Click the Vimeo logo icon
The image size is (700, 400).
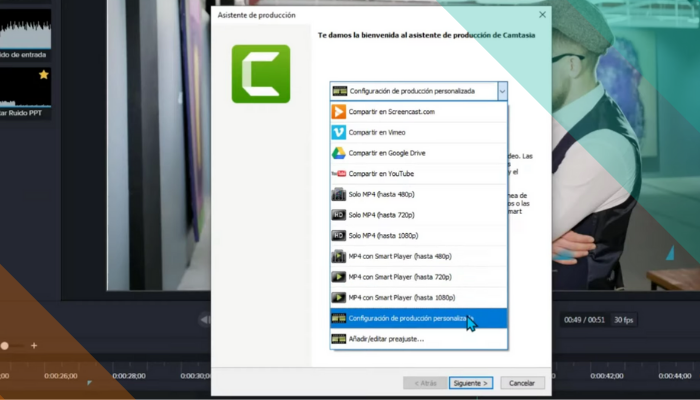click(339, 132)
